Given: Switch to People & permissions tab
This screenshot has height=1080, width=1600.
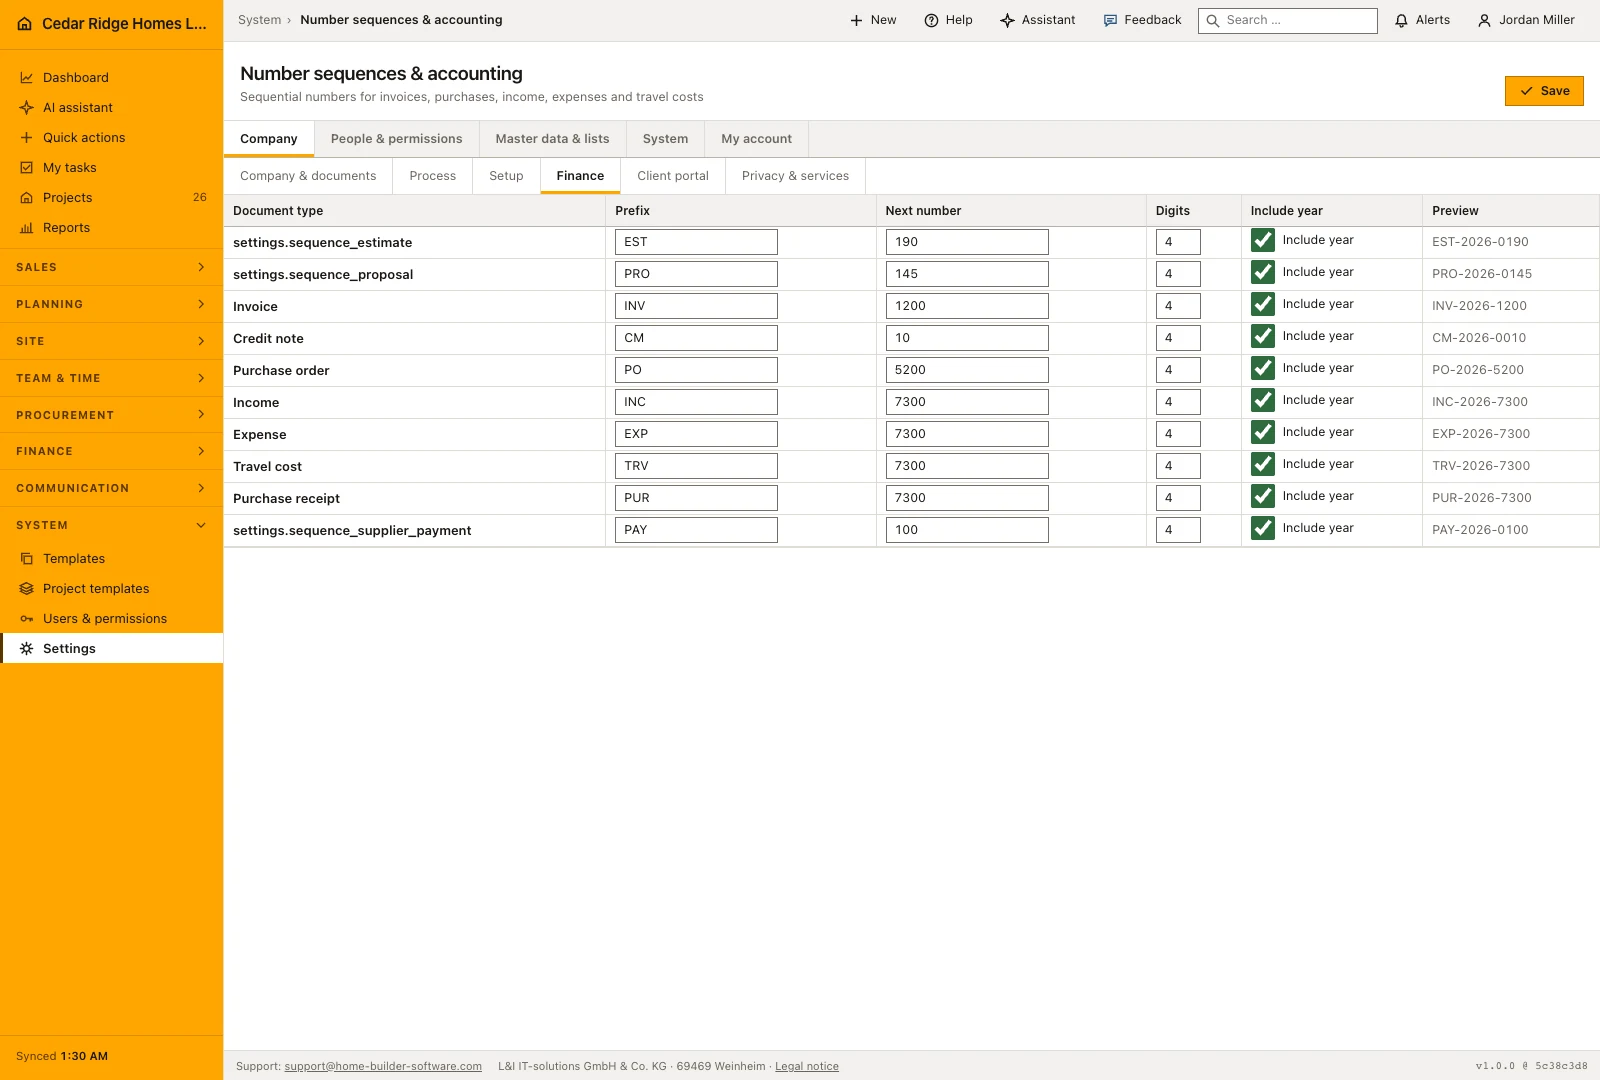Looking at the screenshot, I should [x=397, y=139].
